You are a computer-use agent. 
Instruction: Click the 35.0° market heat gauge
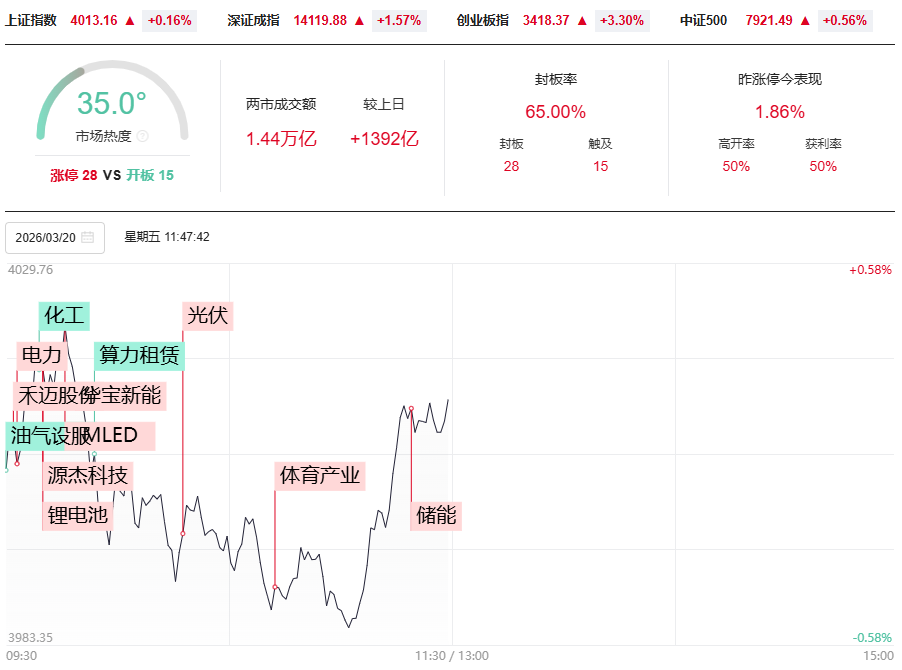112,104
